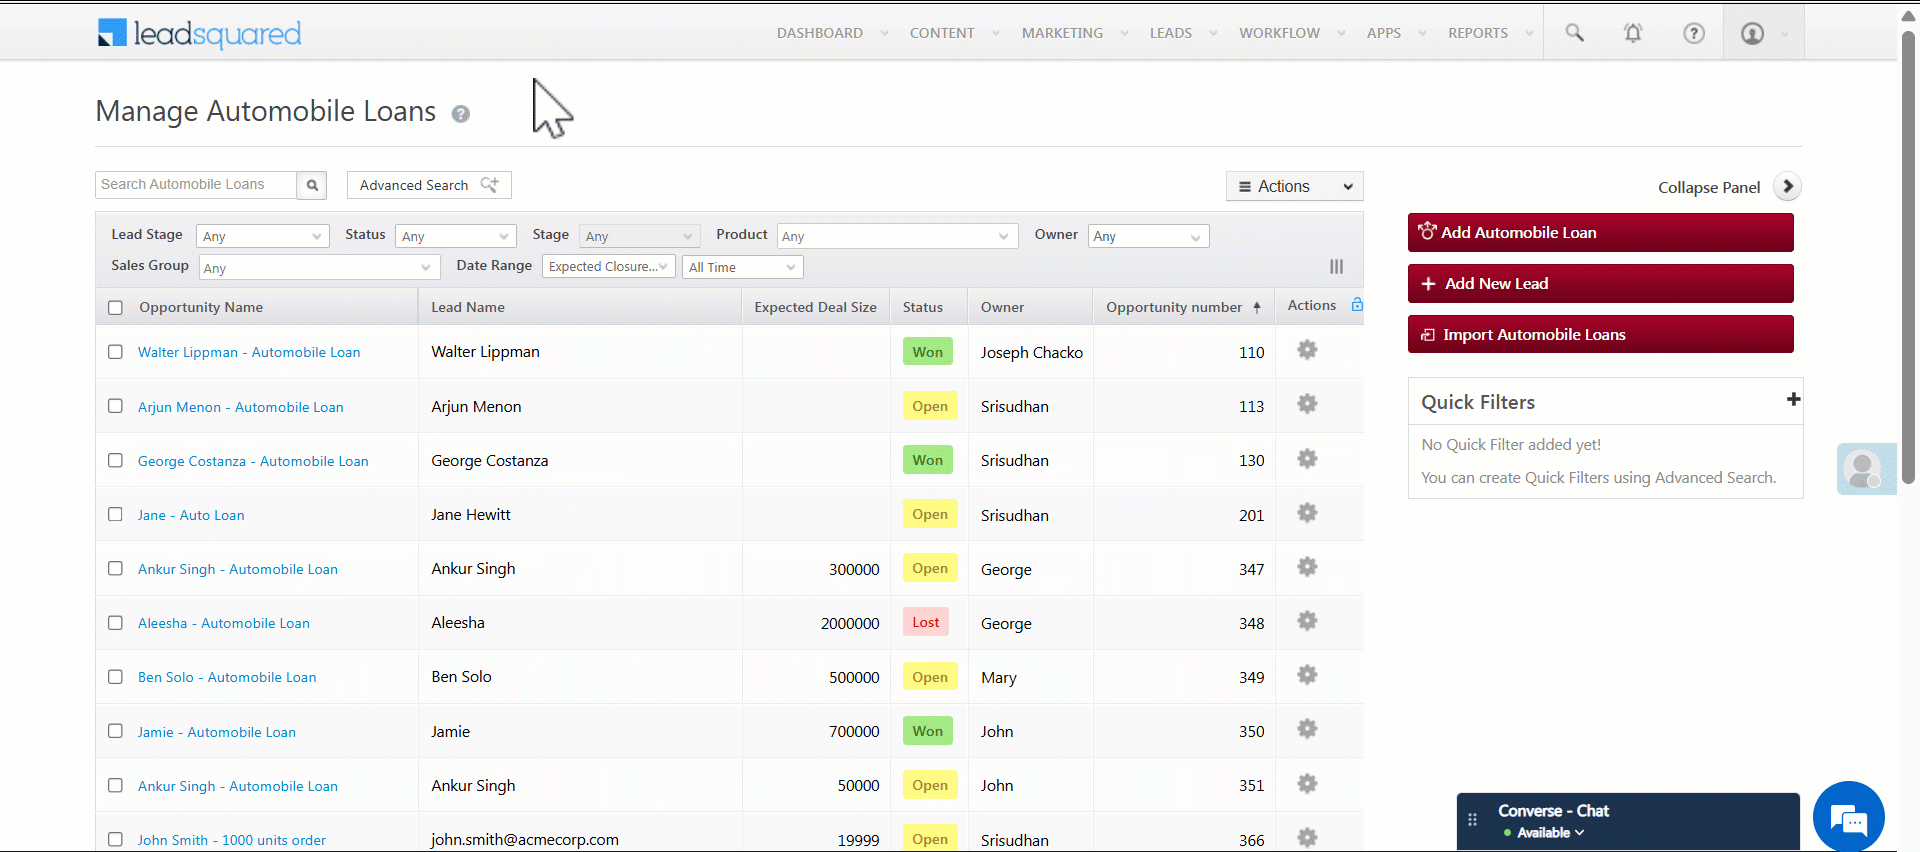Image resolution: width=1920 pixels, height=852 pixels.
Task: Open the Lead Stage dropdown
Action: tap(263, 236)
